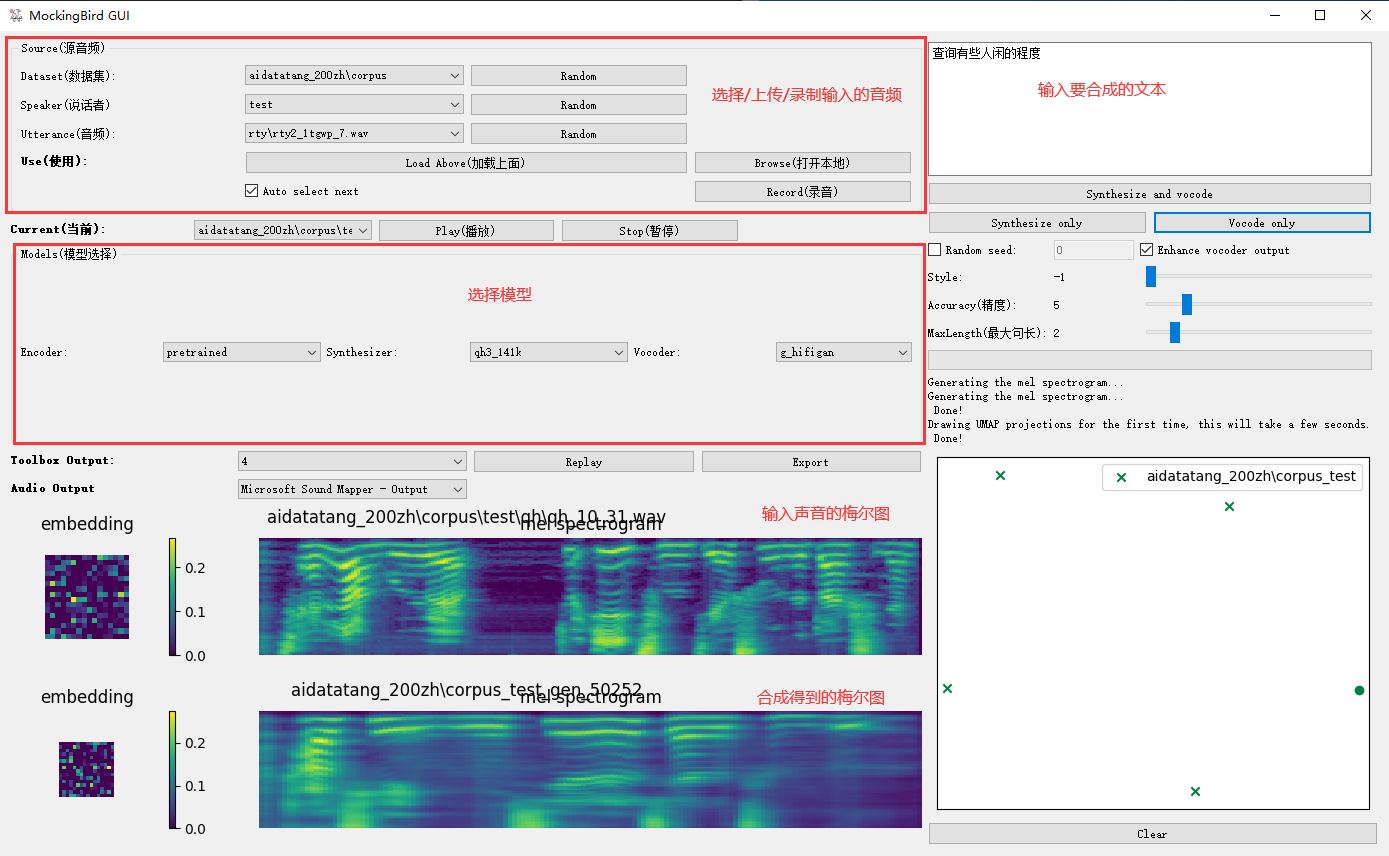
Task: Click the Accuracy slider handle
Action: point(1187,304)
